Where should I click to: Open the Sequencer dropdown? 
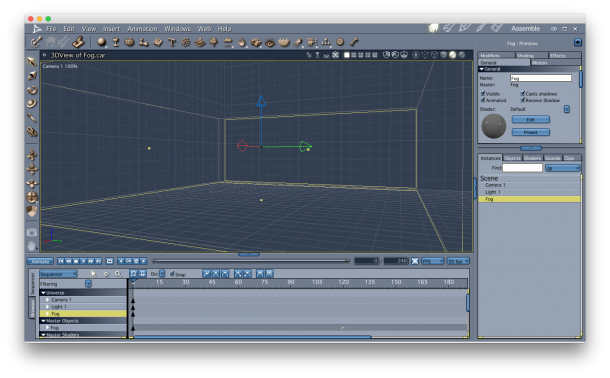coord(58,274)
